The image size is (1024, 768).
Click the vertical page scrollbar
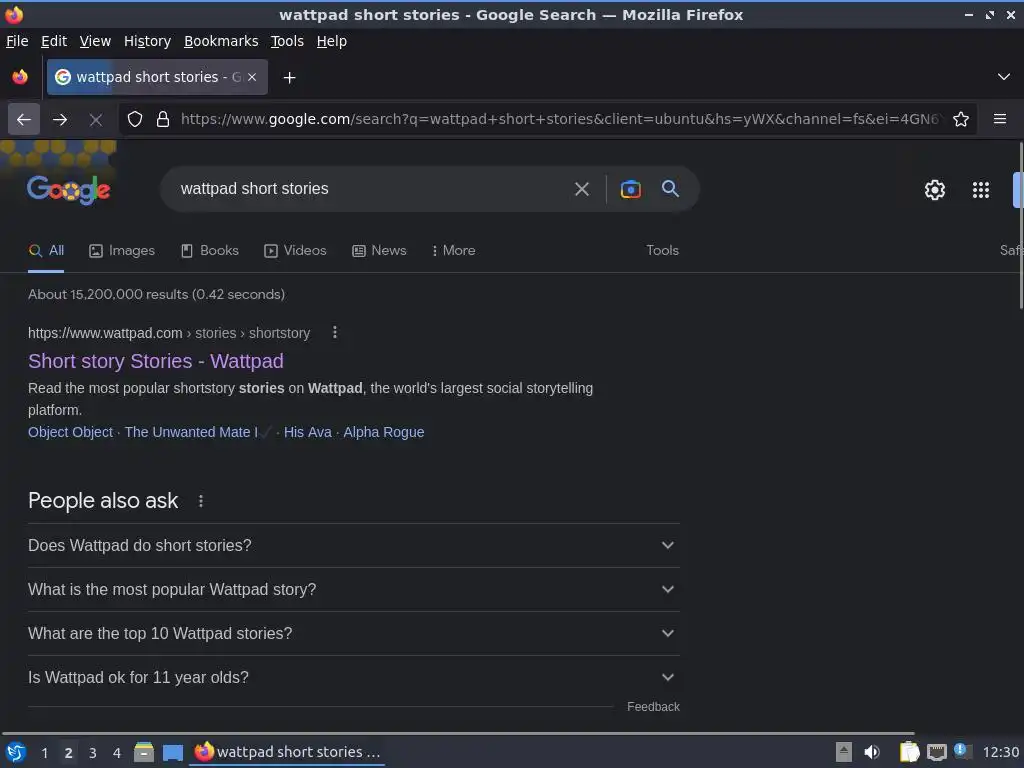pos(1020,225)
